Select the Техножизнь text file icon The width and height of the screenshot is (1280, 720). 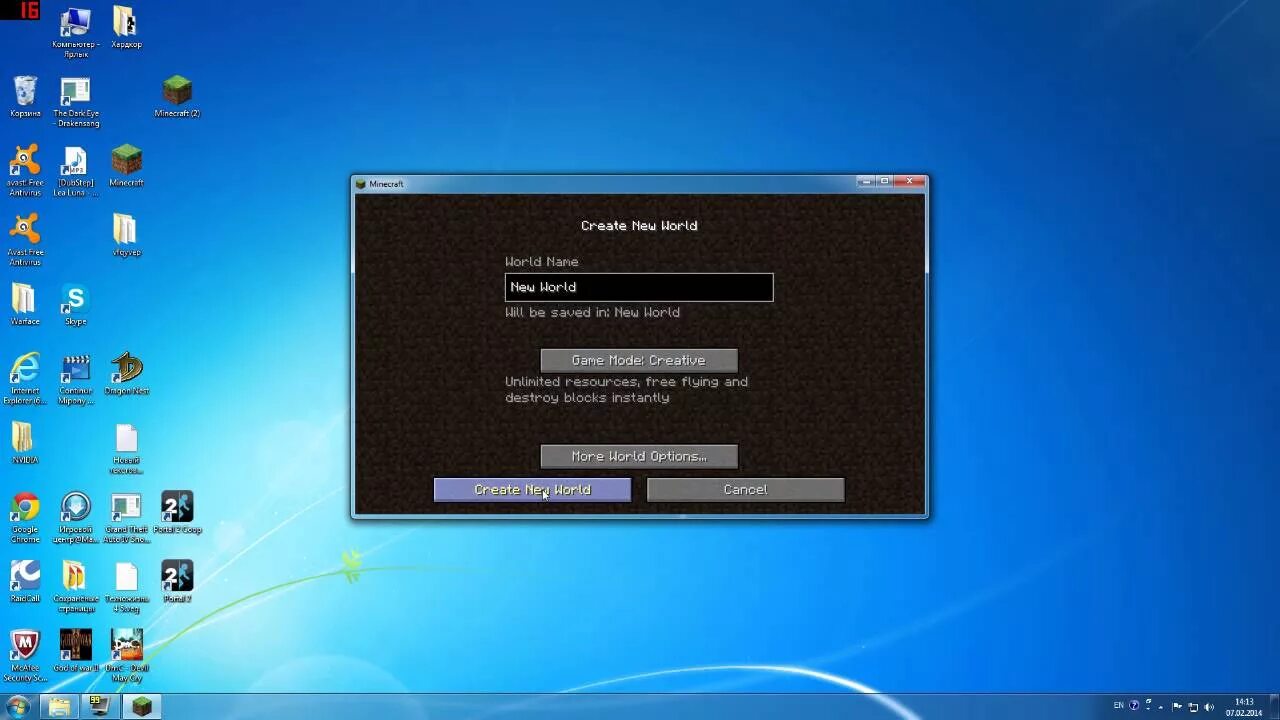click(126, 586)
